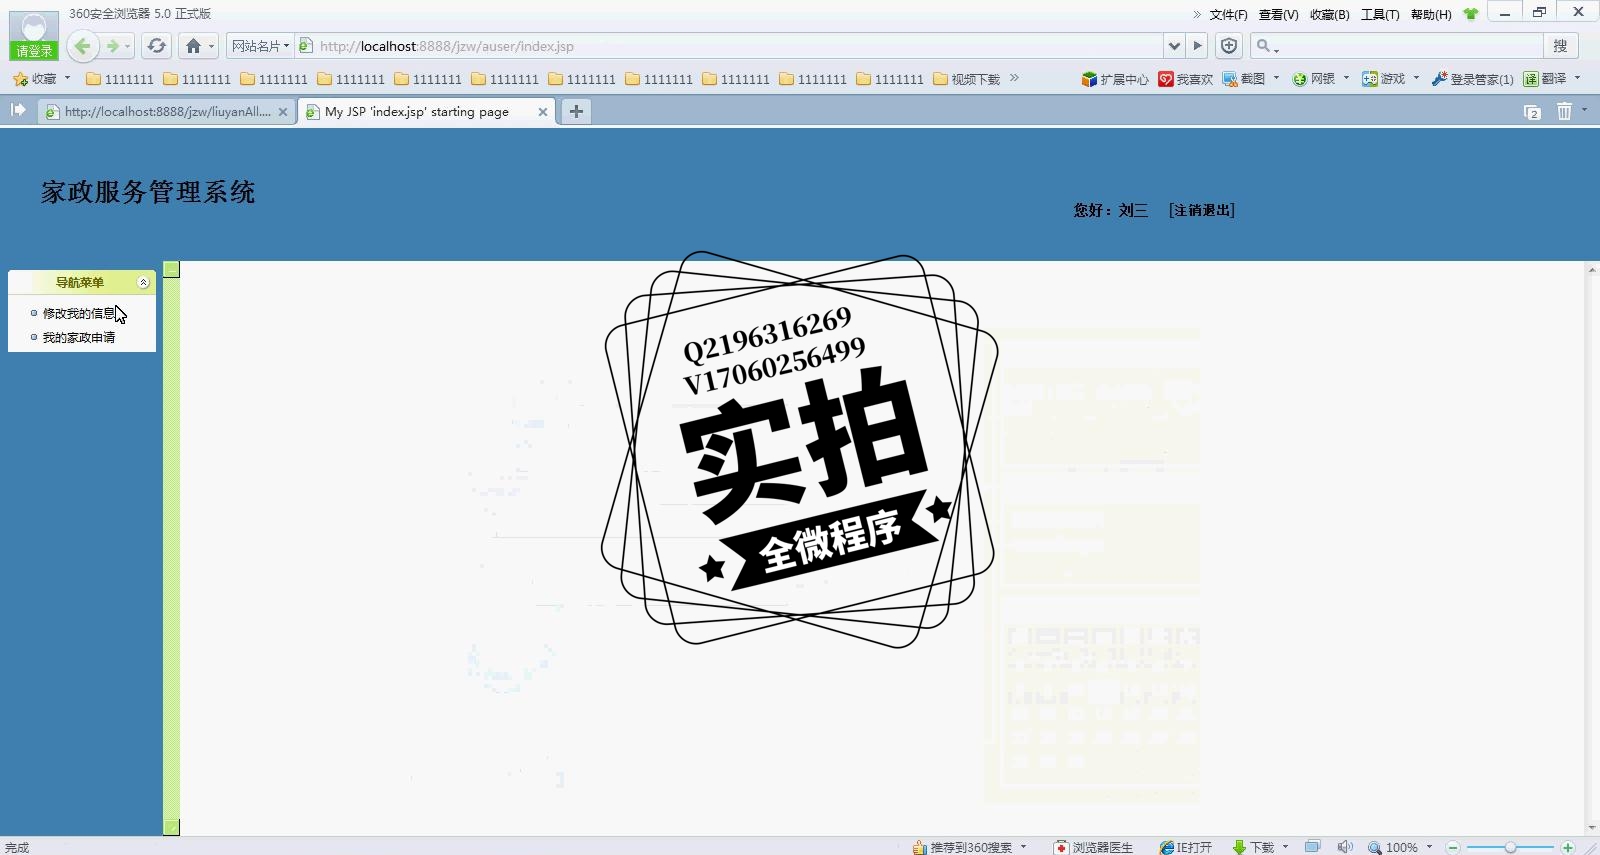Open 扩展中心 extension center
The height and width of the screenshot is (855, 1600).
click(x=1115, y=78)
